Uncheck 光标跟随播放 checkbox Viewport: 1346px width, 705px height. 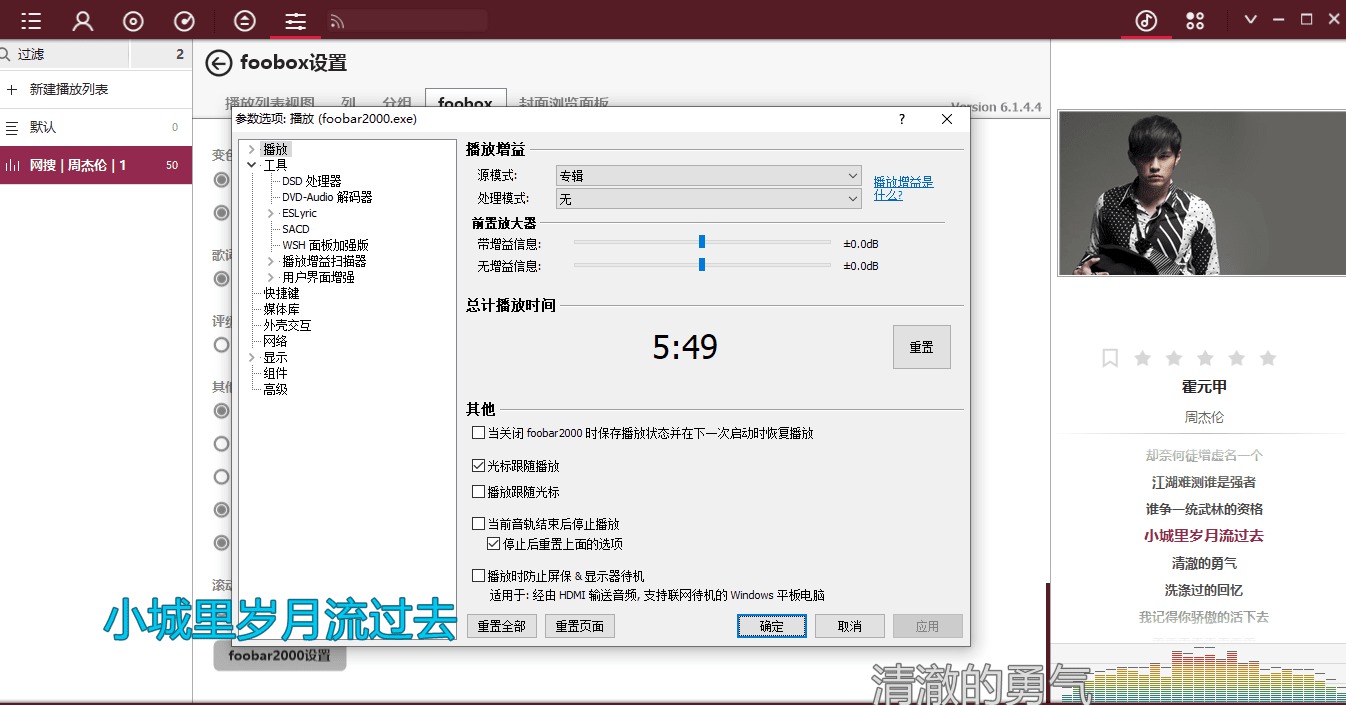click(478, 466)
